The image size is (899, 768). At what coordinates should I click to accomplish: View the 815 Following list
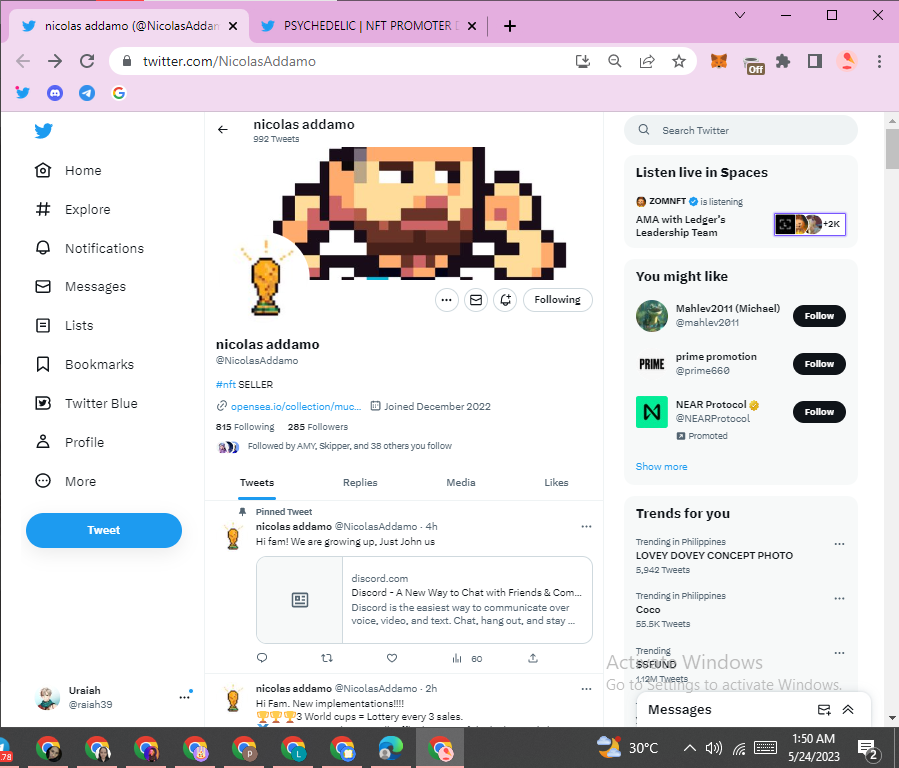pyautogui.click(x=245, y=427)
